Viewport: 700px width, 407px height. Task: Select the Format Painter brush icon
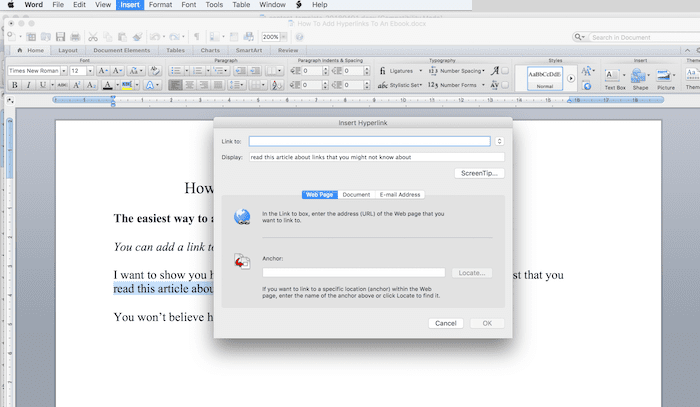138,37
